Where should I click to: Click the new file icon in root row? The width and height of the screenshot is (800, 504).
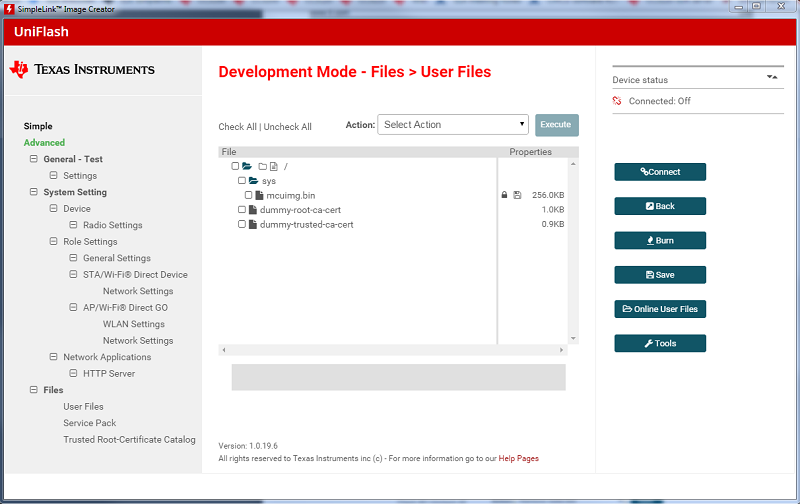pos(273,166)
